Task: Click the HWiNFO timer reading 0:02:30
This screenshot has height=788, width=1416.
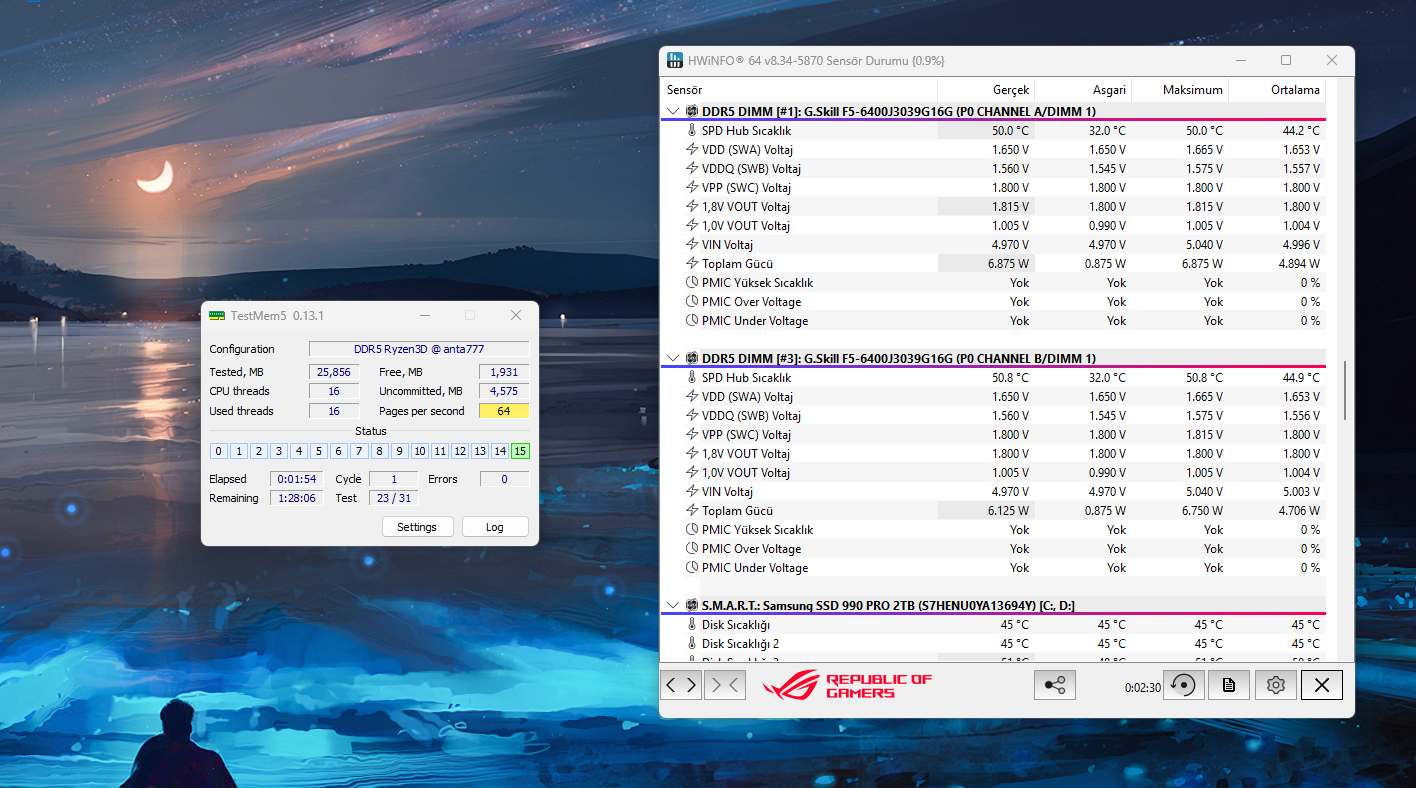Action: click(1143, 687)
